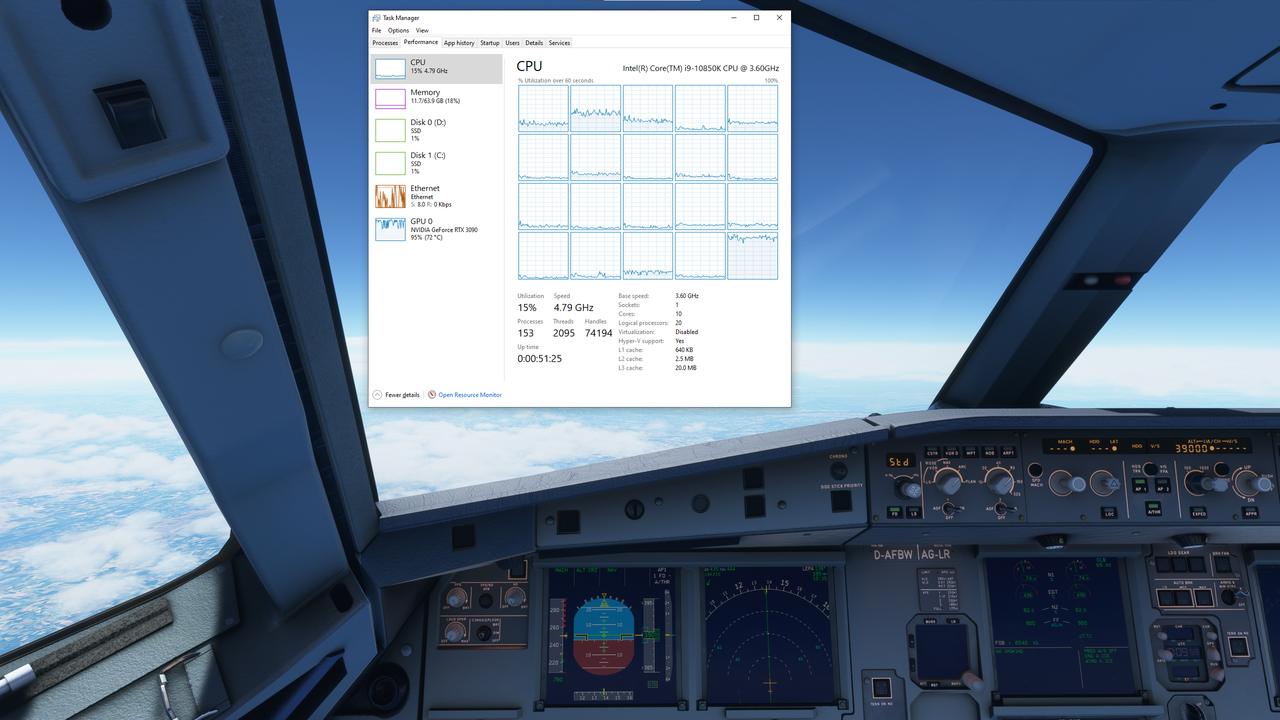Open the Disk 1 (C:) performance view

[x=437, y=163]
